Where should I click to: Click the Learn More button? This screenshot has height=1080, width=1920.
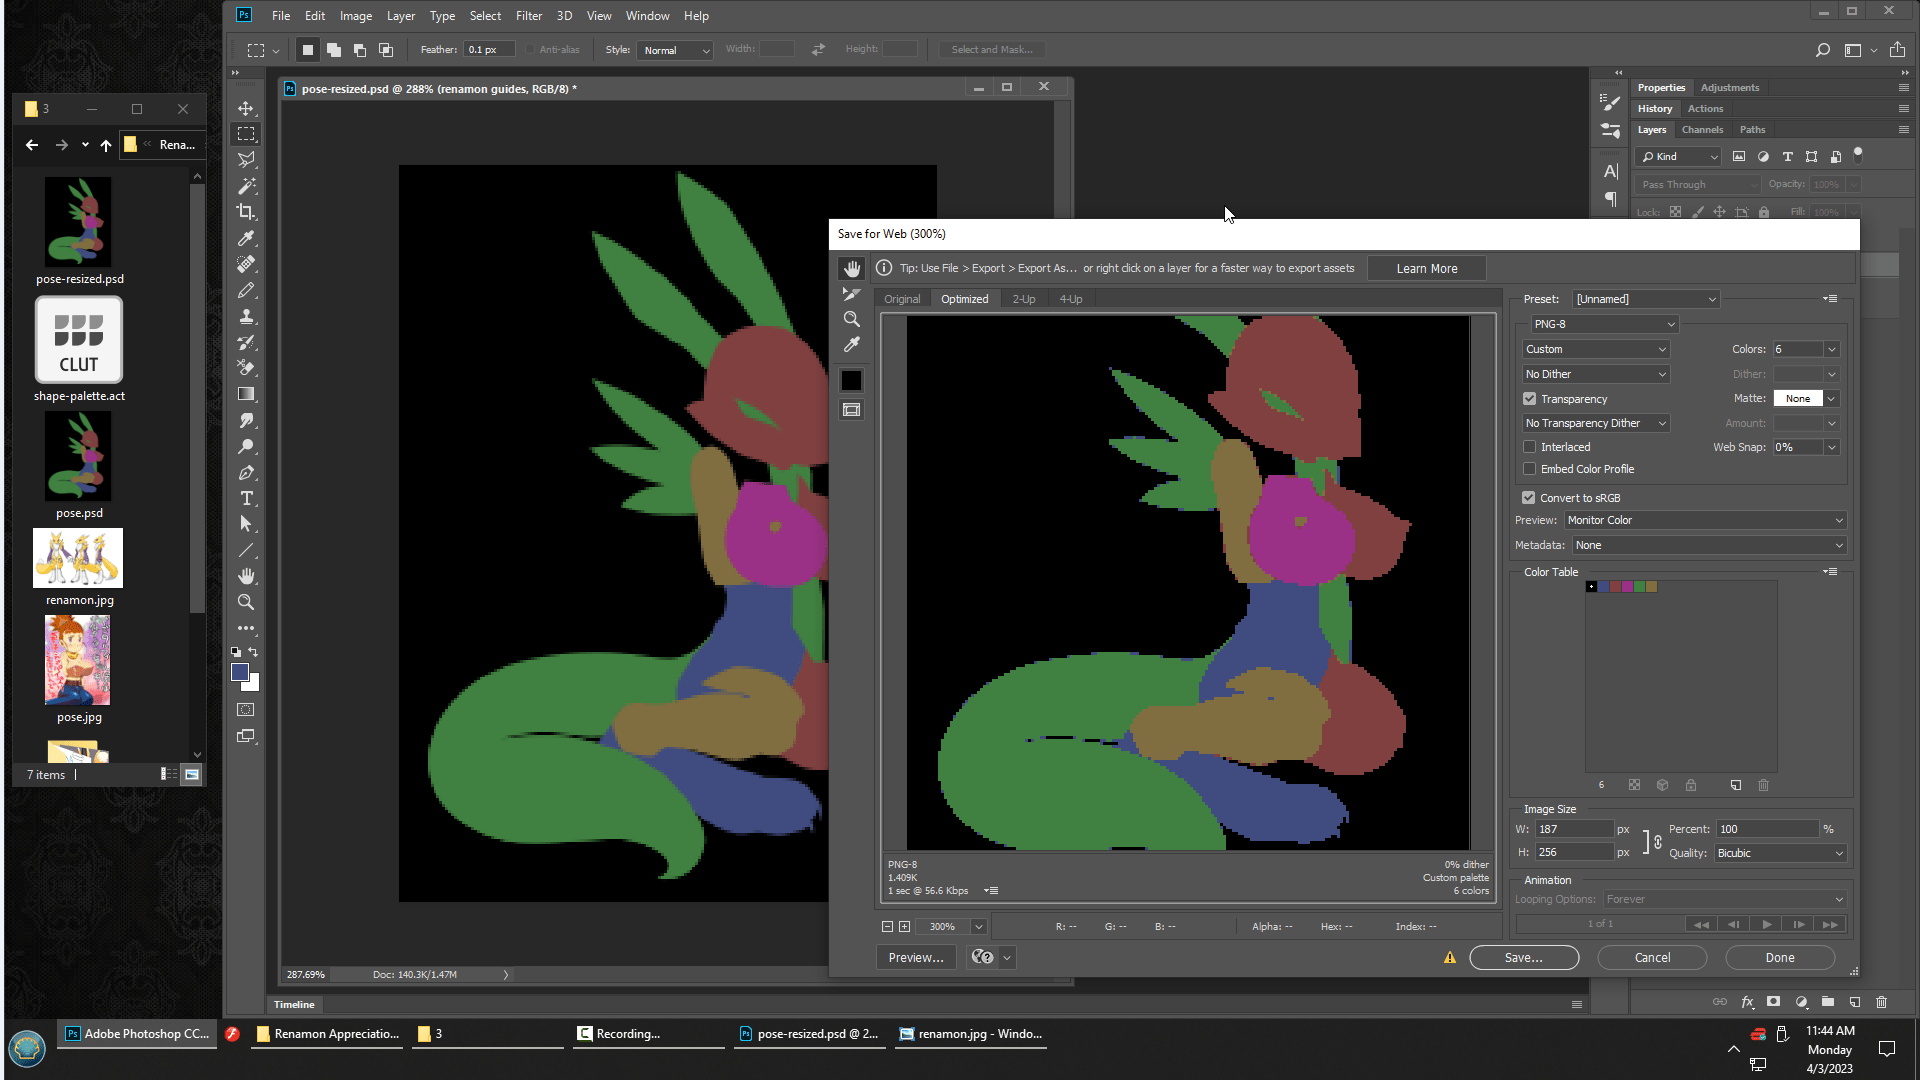pos(1426,268)
